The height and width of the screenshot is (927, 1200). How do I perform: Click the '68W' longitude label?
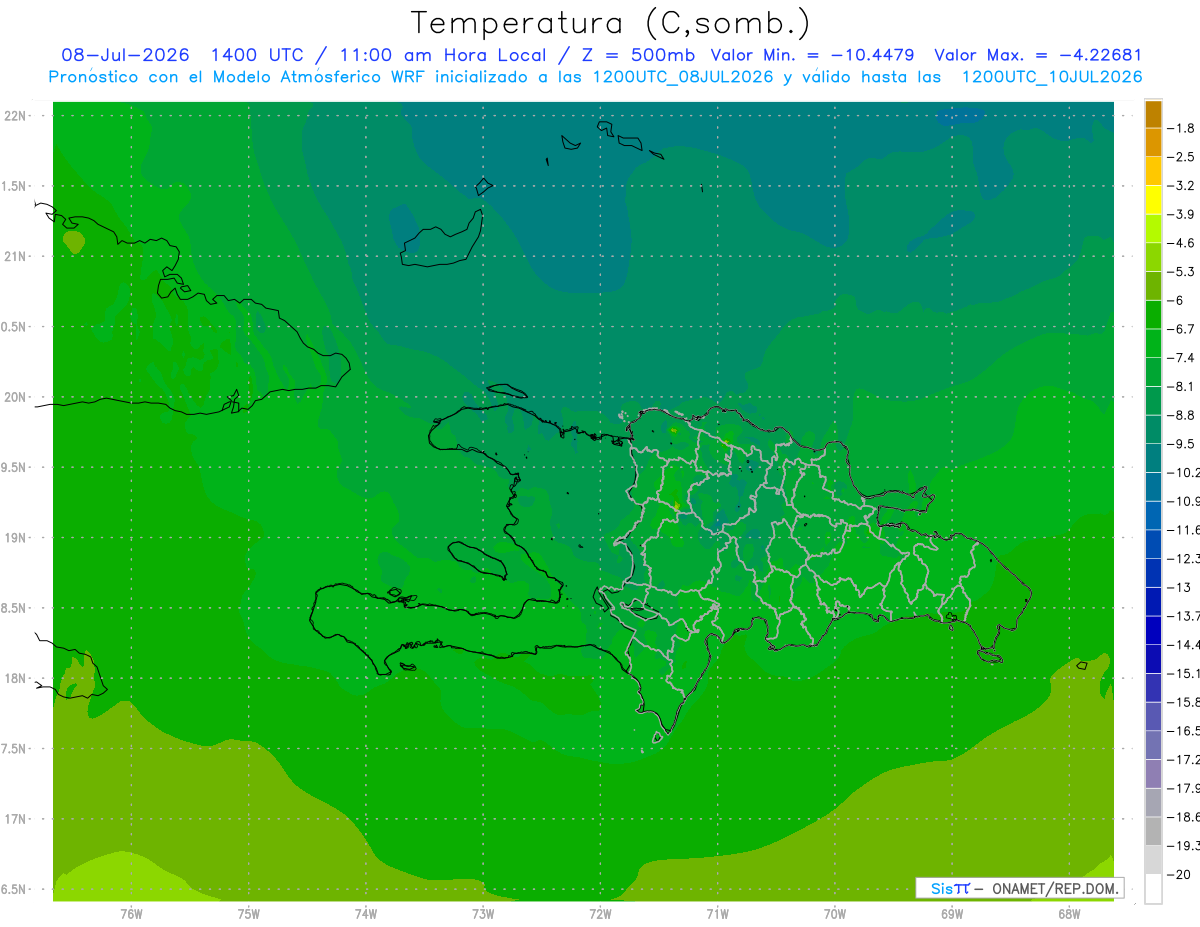tap(1069, 914)
